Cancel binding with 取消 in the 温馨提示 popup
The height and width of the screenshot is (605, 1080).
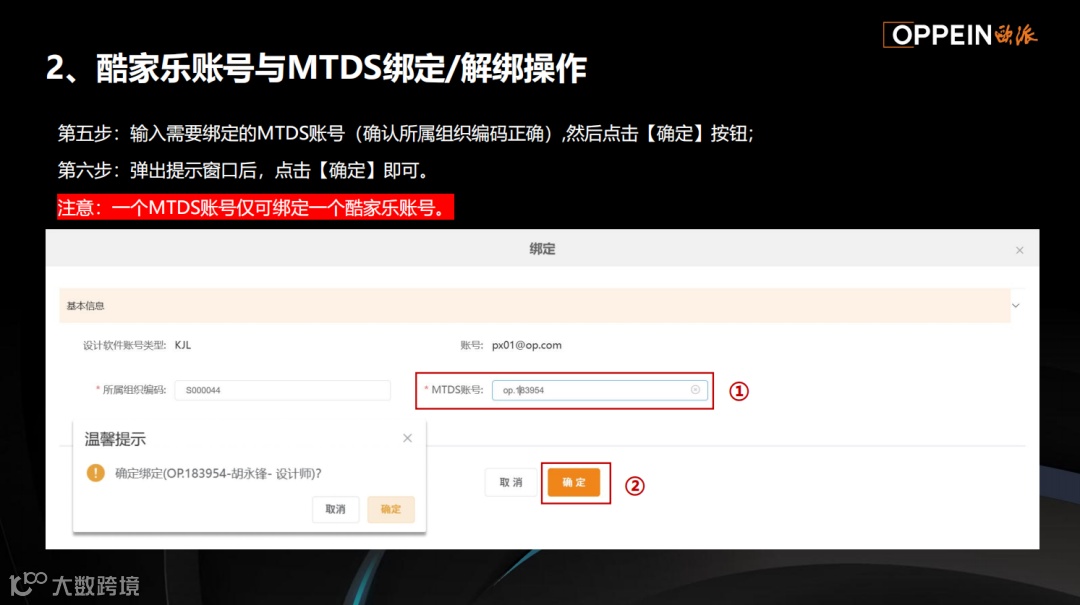pos(335,509)
